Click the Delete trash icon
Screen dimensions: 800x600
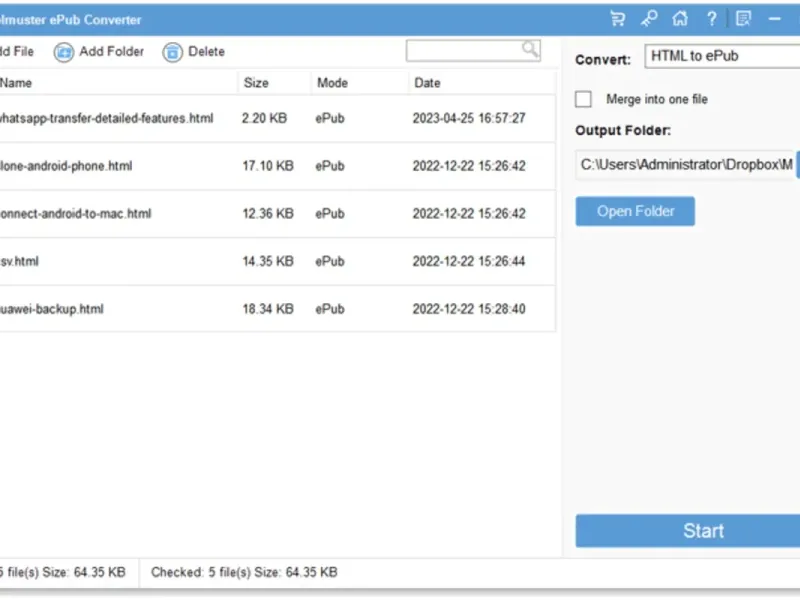click(x=172, y=52)
